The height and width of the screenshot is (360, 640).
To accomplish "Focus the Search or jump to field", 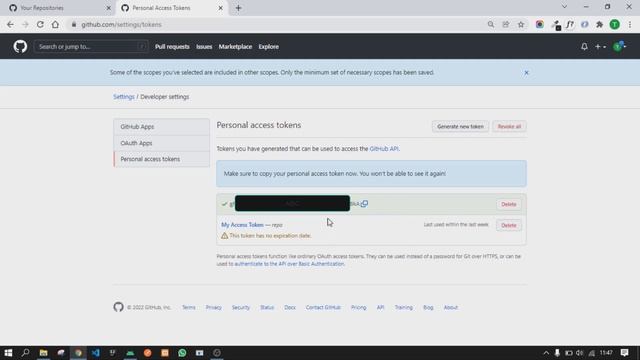I will click(x=91, y=47).
